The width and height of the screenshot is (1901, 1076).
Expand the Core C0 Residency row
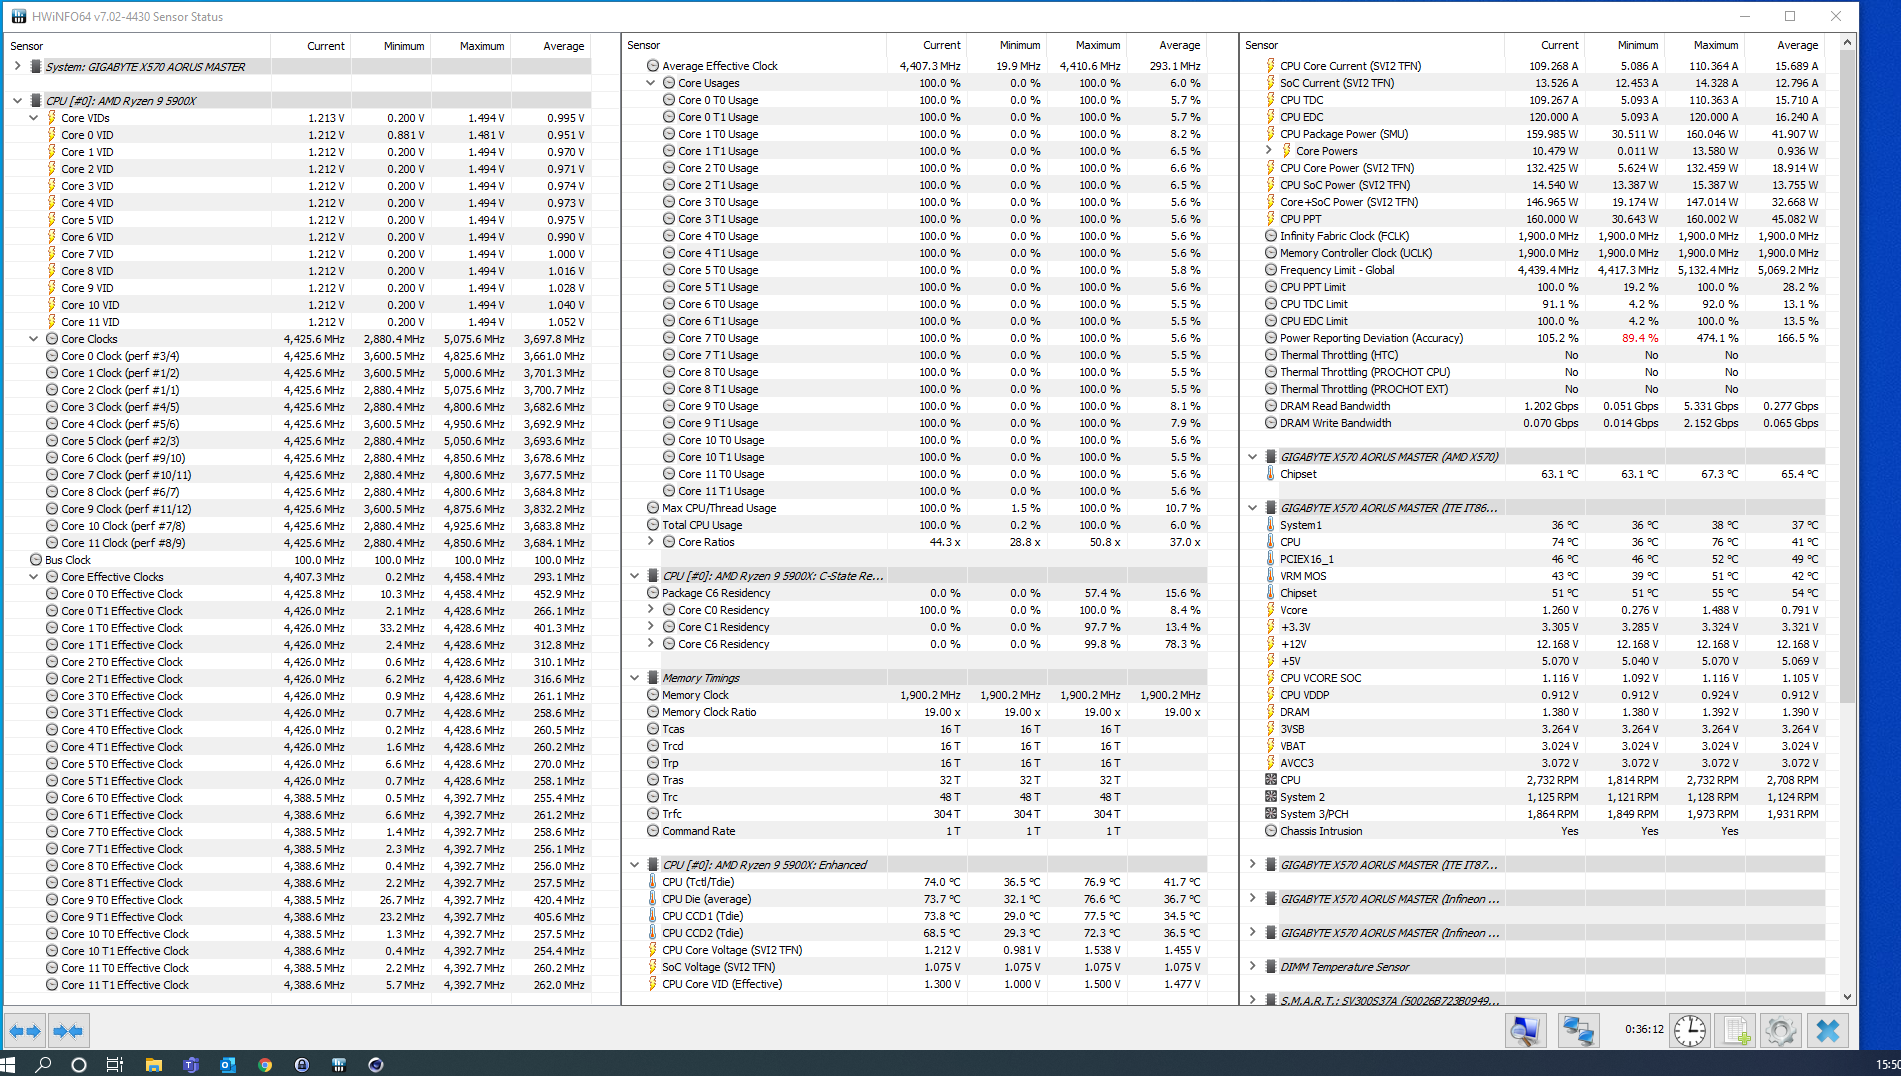(x=651, y=610)
